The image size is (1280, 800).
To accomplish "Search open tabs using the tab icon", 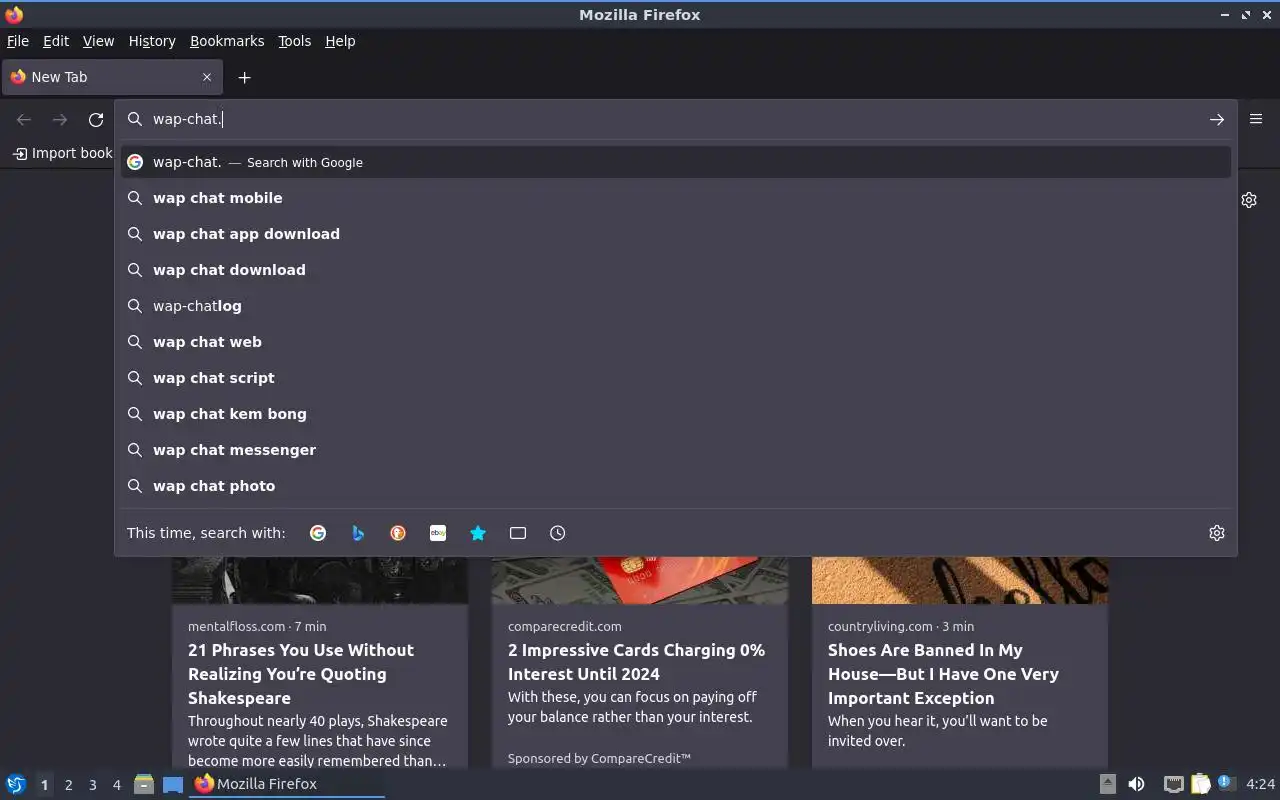I will pos(518,533).
